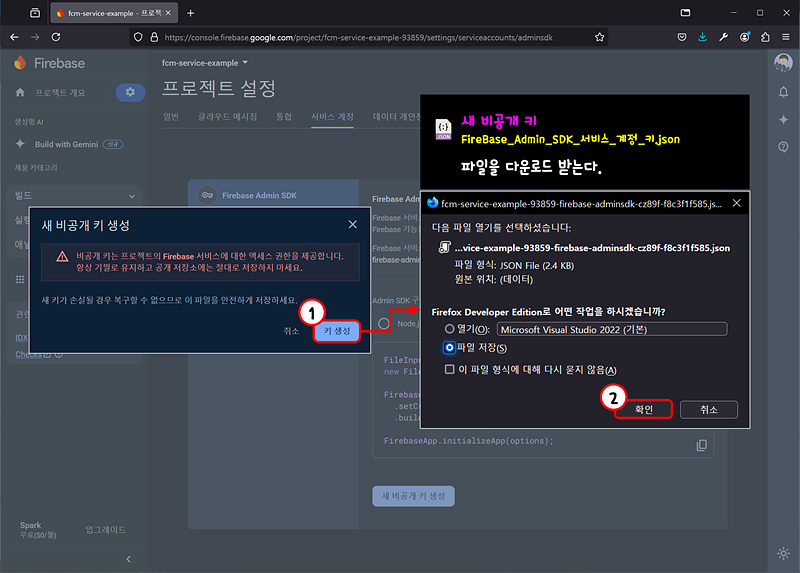The height and width of the screenshot is (573, 800).
Task: Click the IDX link in sidebar
Action: coord(21,338)
